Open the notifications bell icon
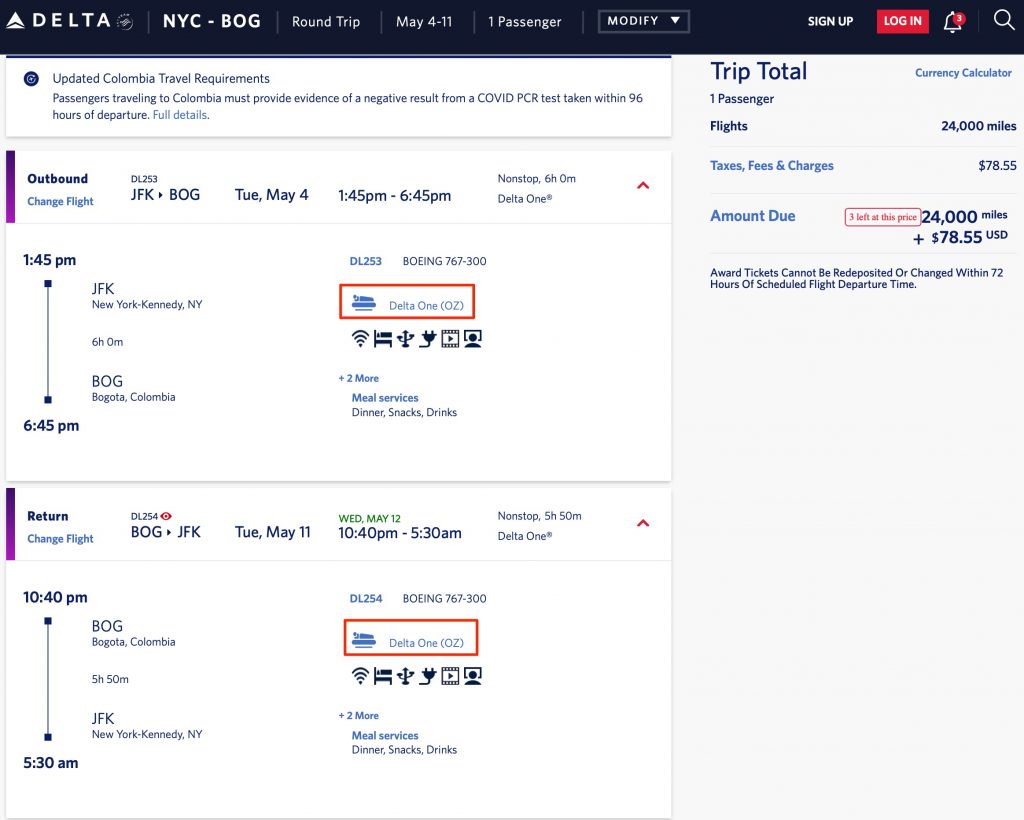 point(953,22)
